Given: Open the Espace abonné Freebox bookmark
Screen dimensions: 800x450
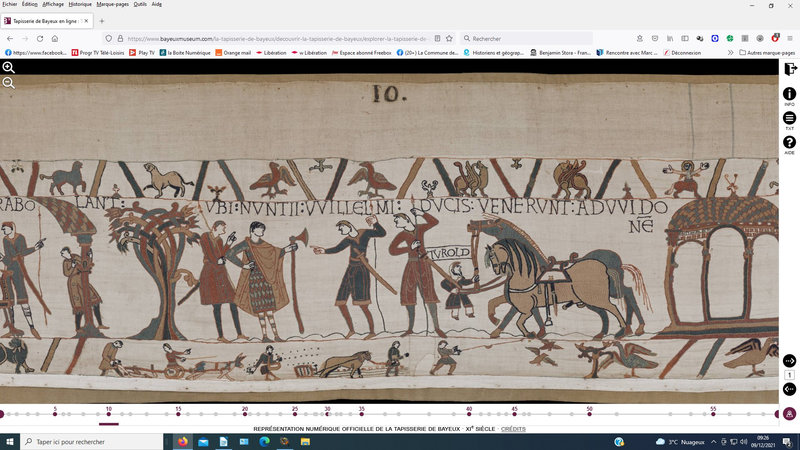Looking at the screenshot, I should pos(362,53).
